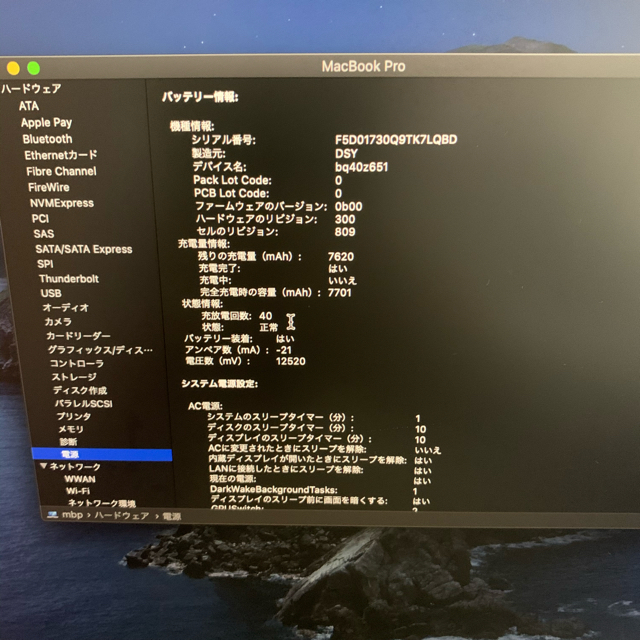Viewport: 640px width, 640px height.
Task: Click the computer icon in the path bar
Action: pos(52,515)
